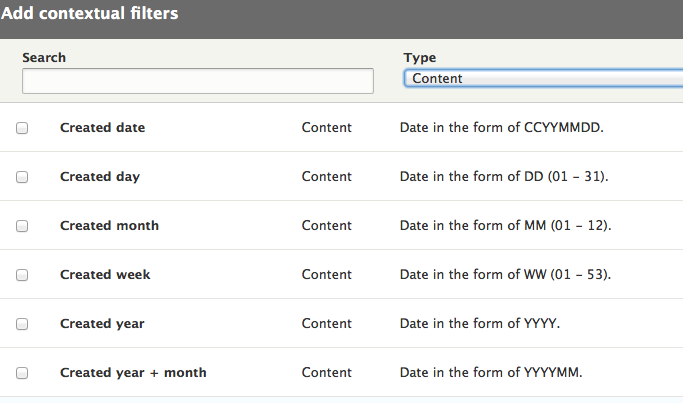Enable the Created day filter checkbox
The image size is (683, 403).
pyautogui.click(x=22, y=177)
